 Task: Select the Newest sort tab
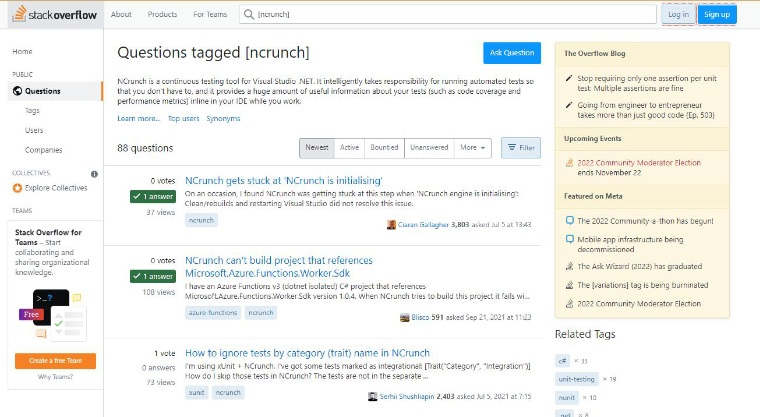317,148
